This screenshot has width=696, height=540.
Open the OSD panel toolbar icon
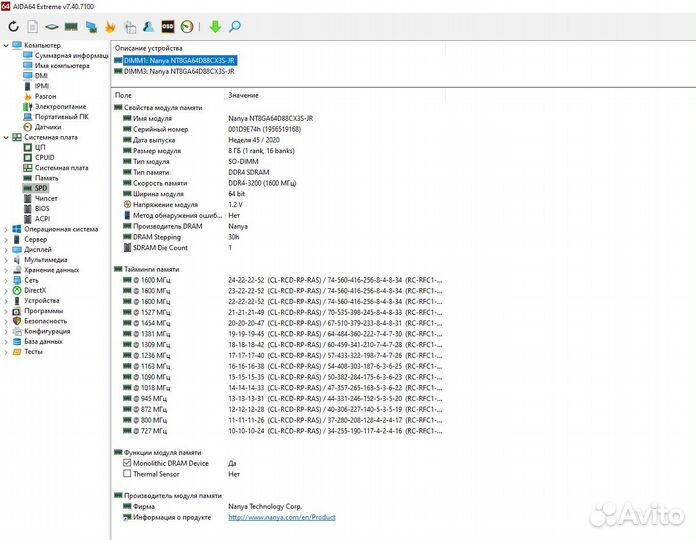(168, 26)
